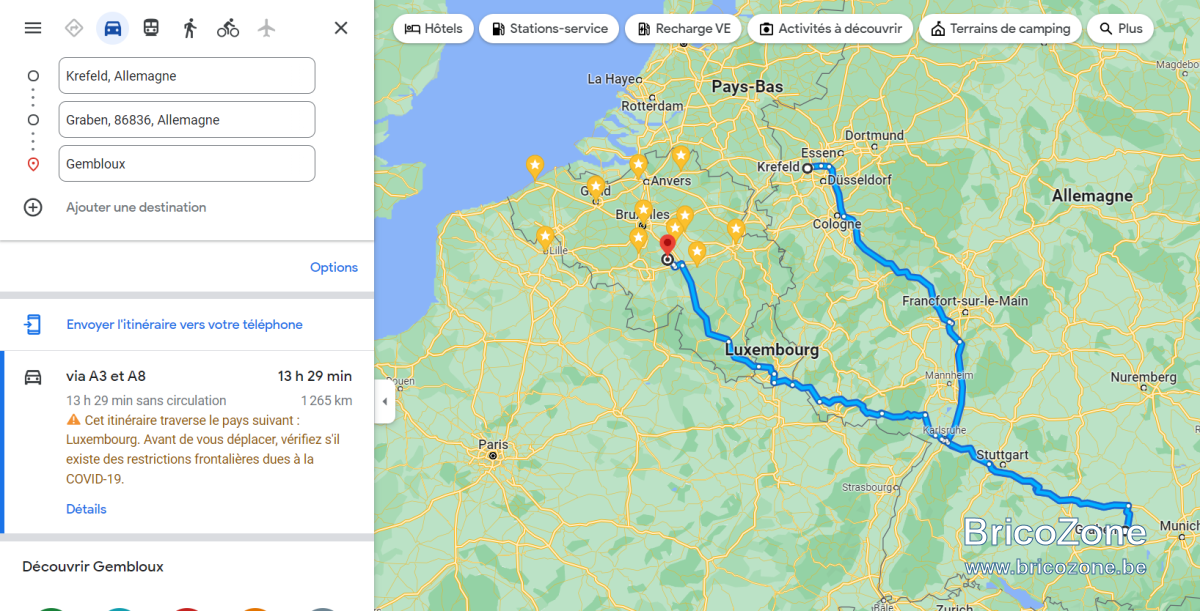
Task: Edit the Gembloux destination field
Action: click(187, 164)
